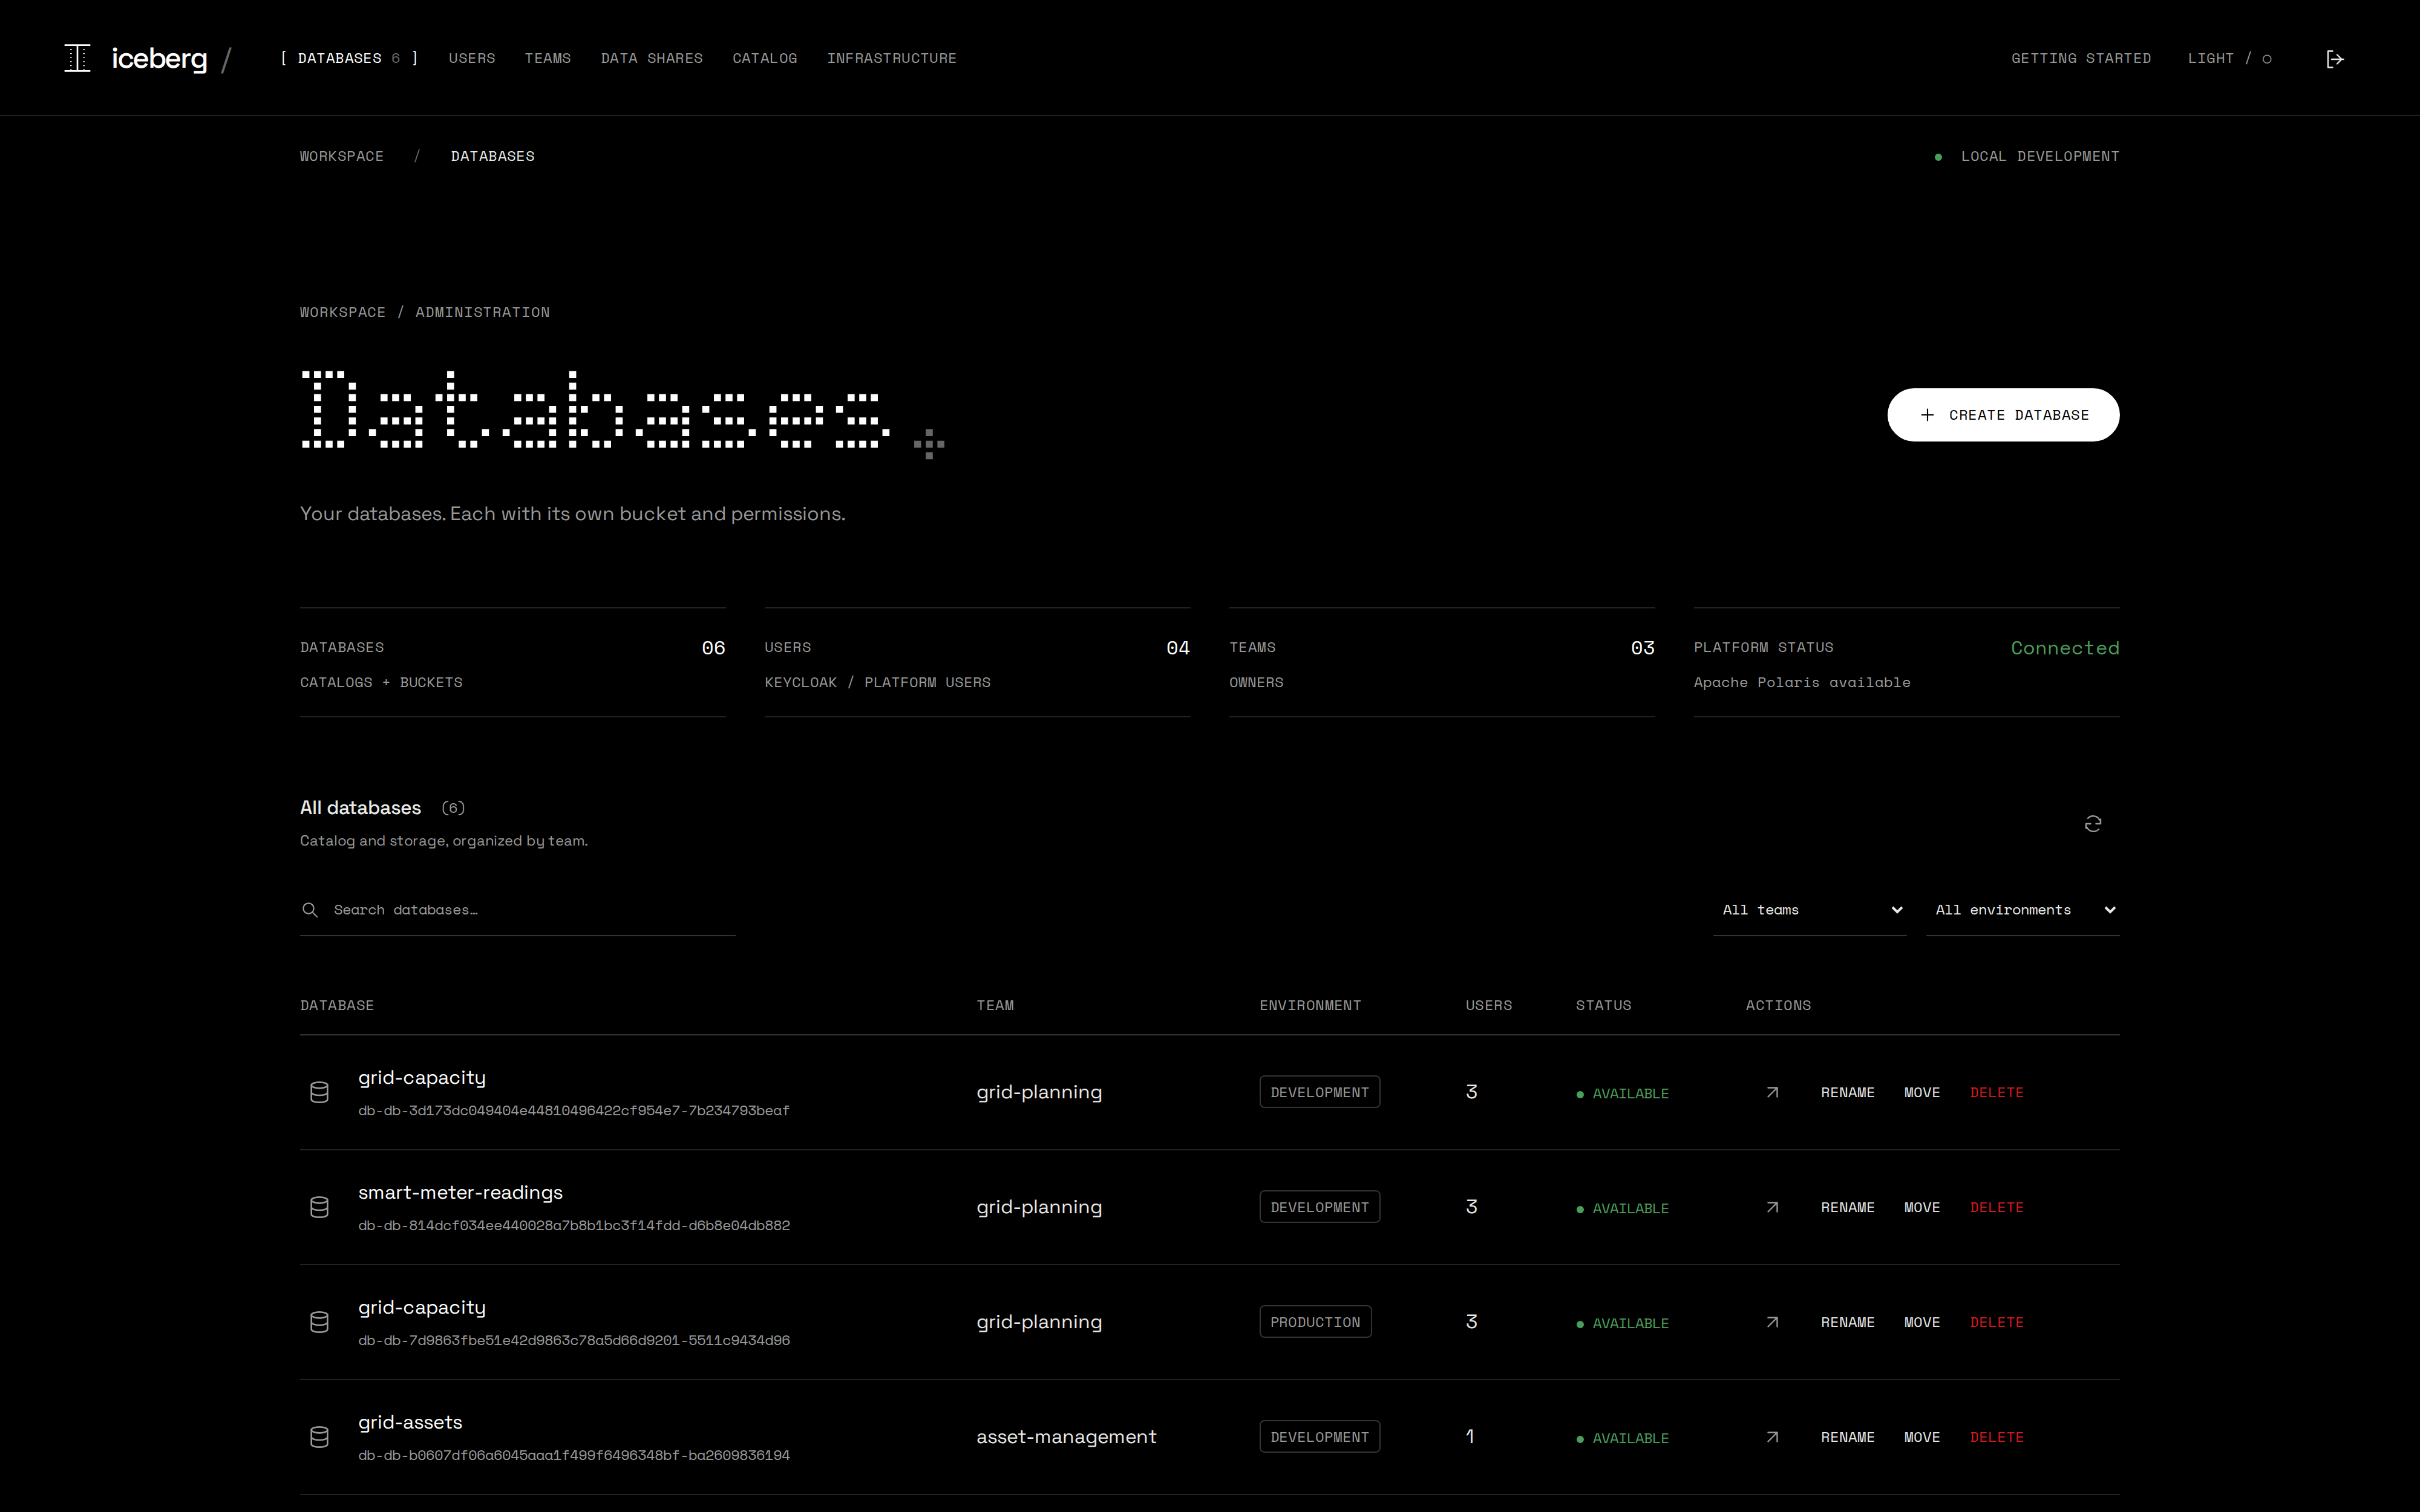Delete the development grid-capacity database
Viewport: 2420px width, 1512px height.
(1997, 1092)
